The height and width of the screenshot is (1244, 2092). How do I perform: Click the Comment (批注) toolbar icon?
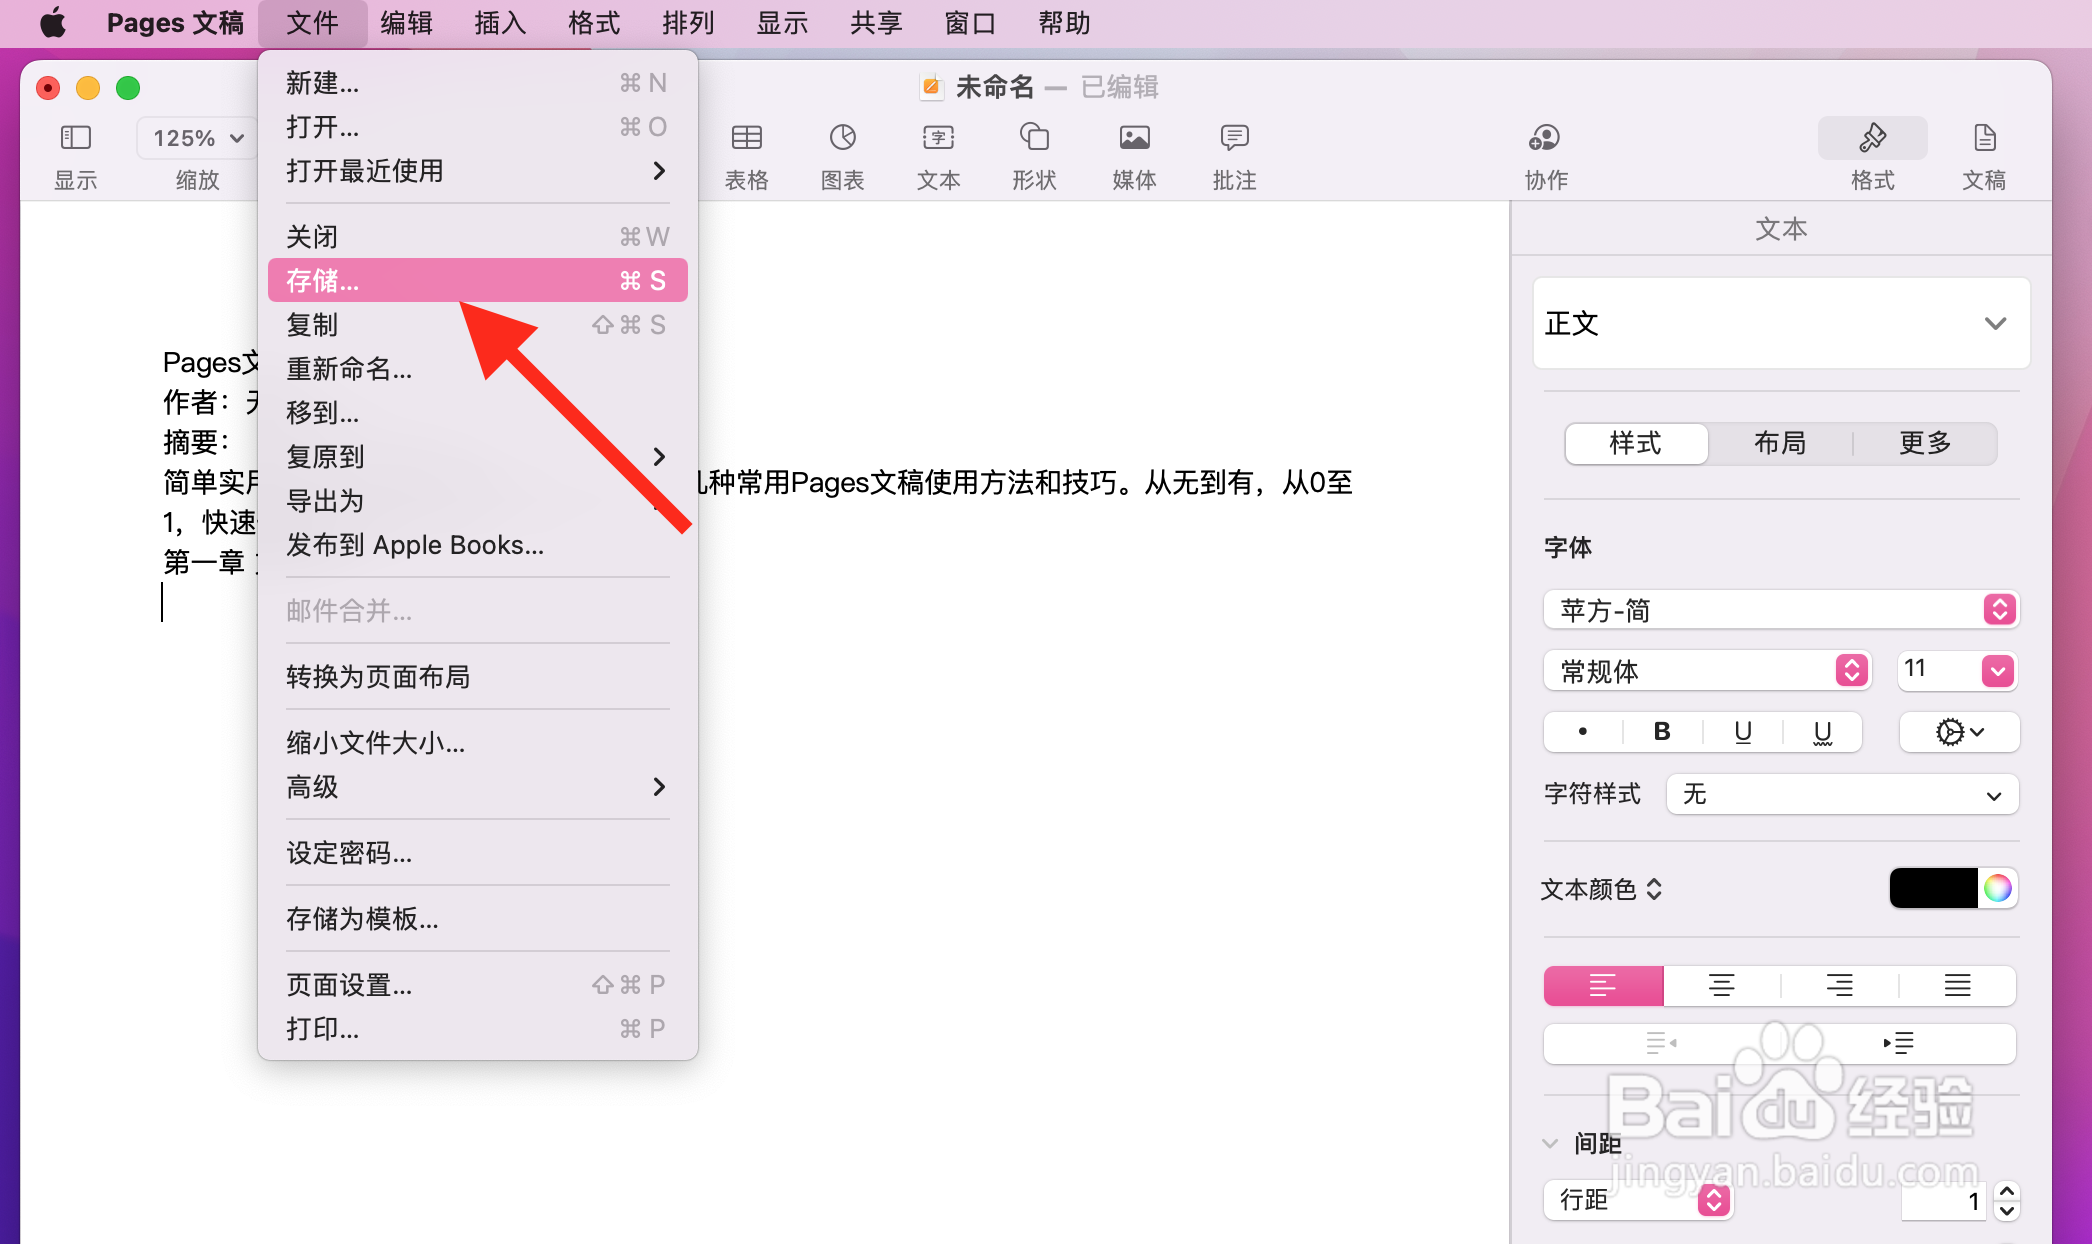1234,137
